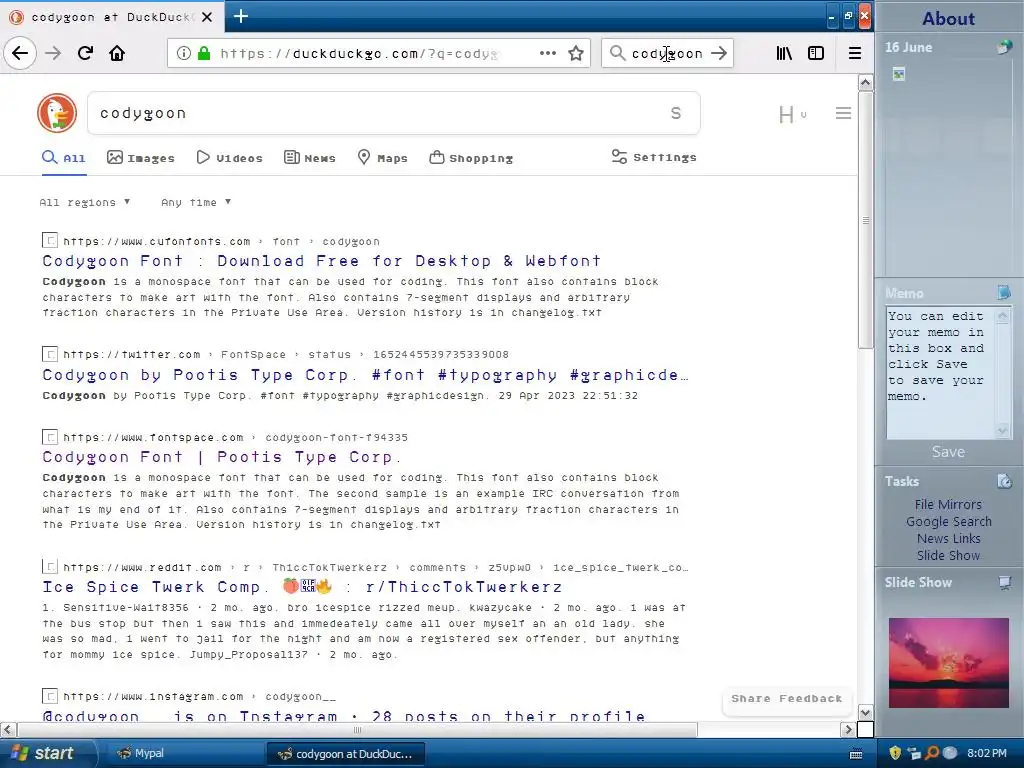Click into the memo text box
The width and height of the screenshot is (1024, 768).
pos(939,373)
